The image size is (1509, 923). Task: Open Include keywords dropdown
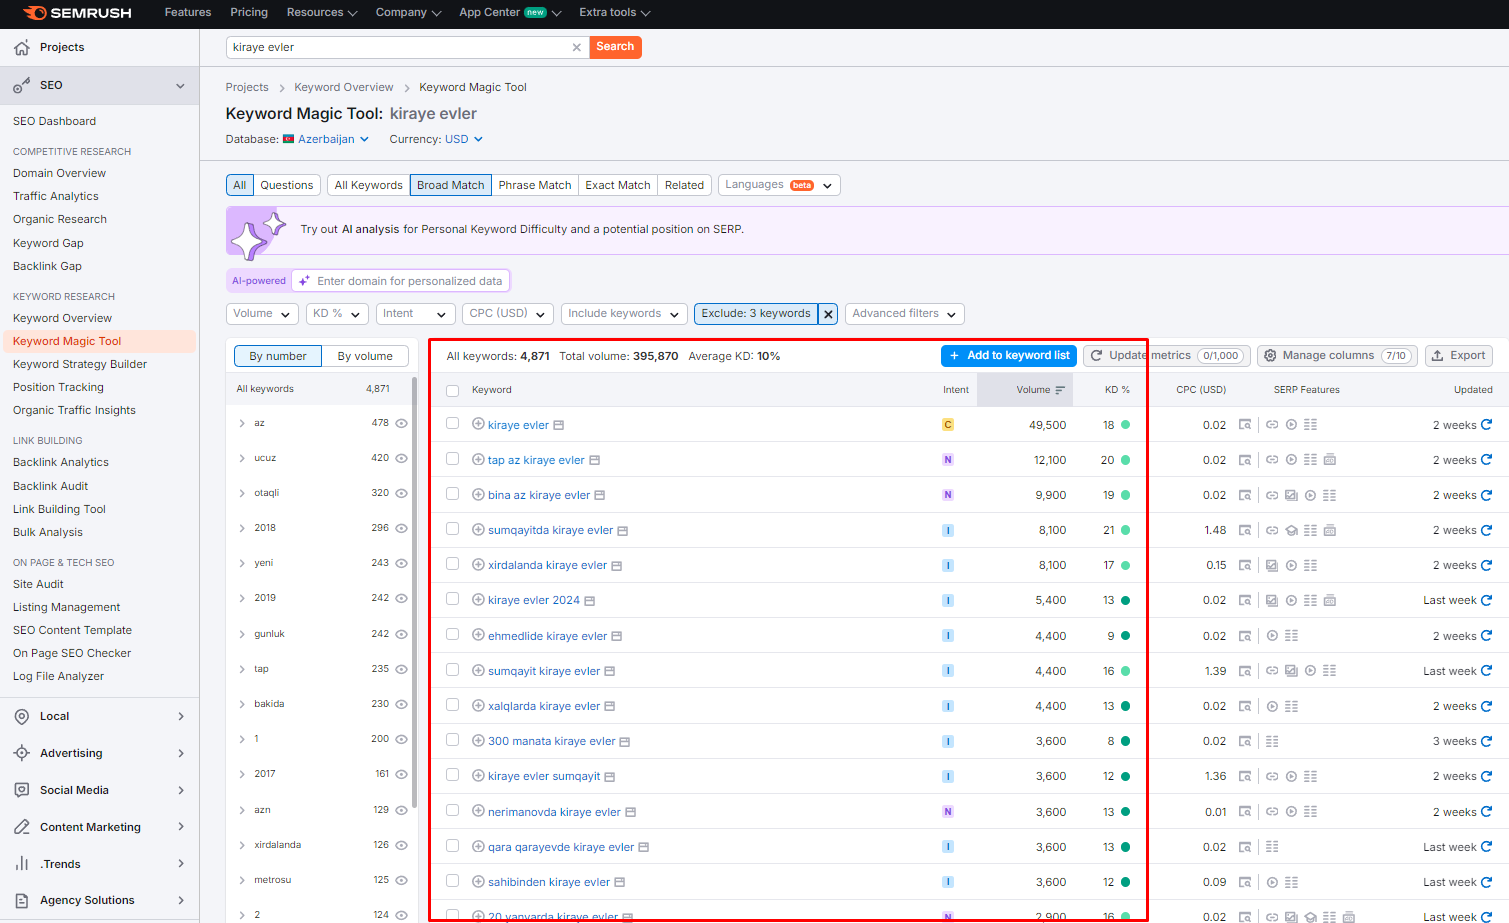point(624,314)
